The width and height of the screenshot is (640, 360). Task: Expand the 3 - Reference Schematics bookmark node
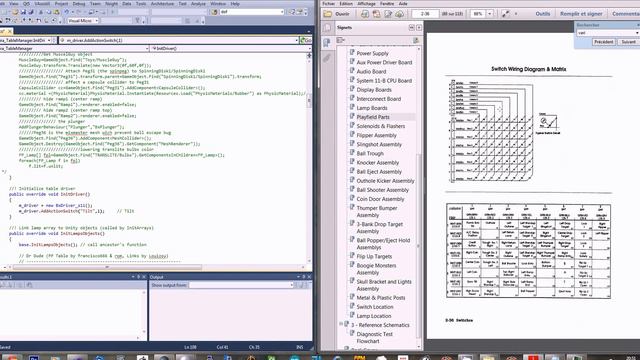[x=341, y=325]
